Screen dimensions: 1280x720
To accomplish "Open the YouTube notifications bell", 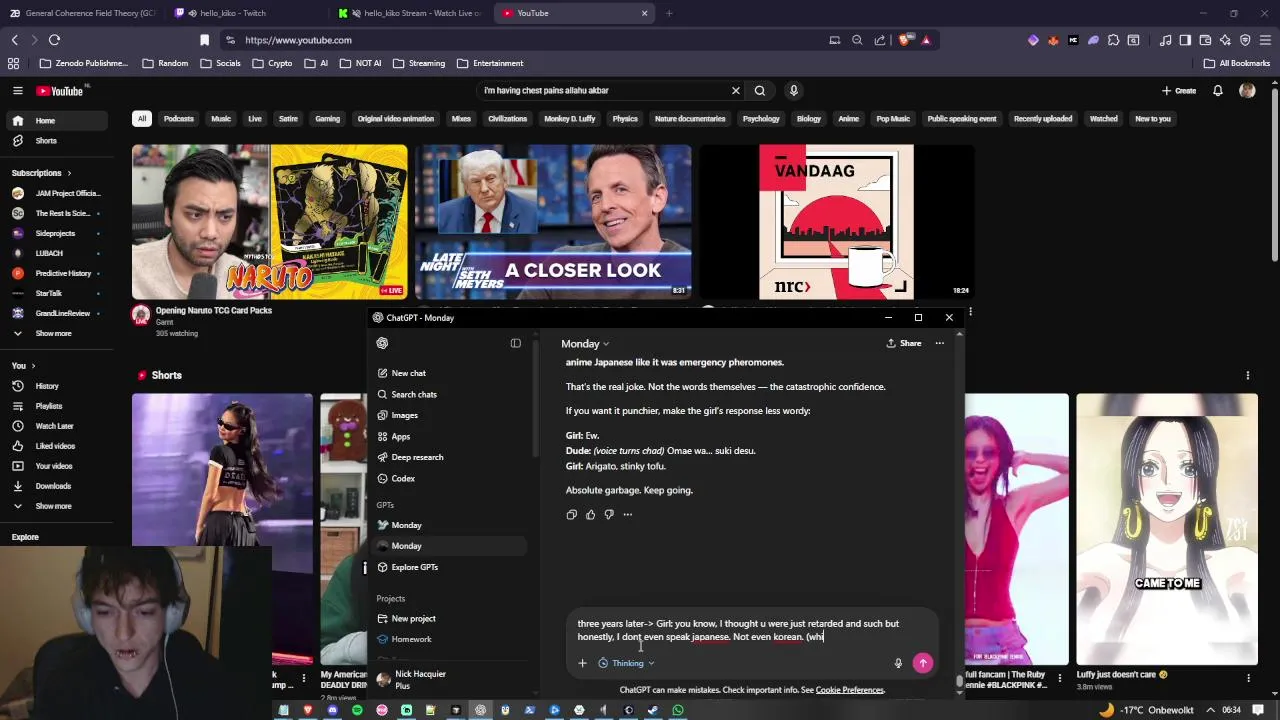I will pyautogui.click(x=1218, y=91).
